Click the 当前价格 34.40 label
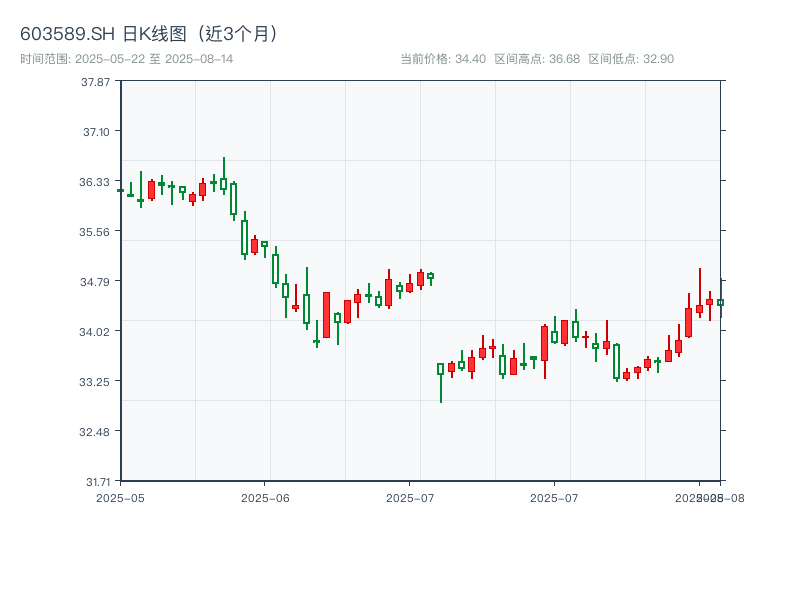Viewport: 800px width, 600px height. tap(442, 59)
